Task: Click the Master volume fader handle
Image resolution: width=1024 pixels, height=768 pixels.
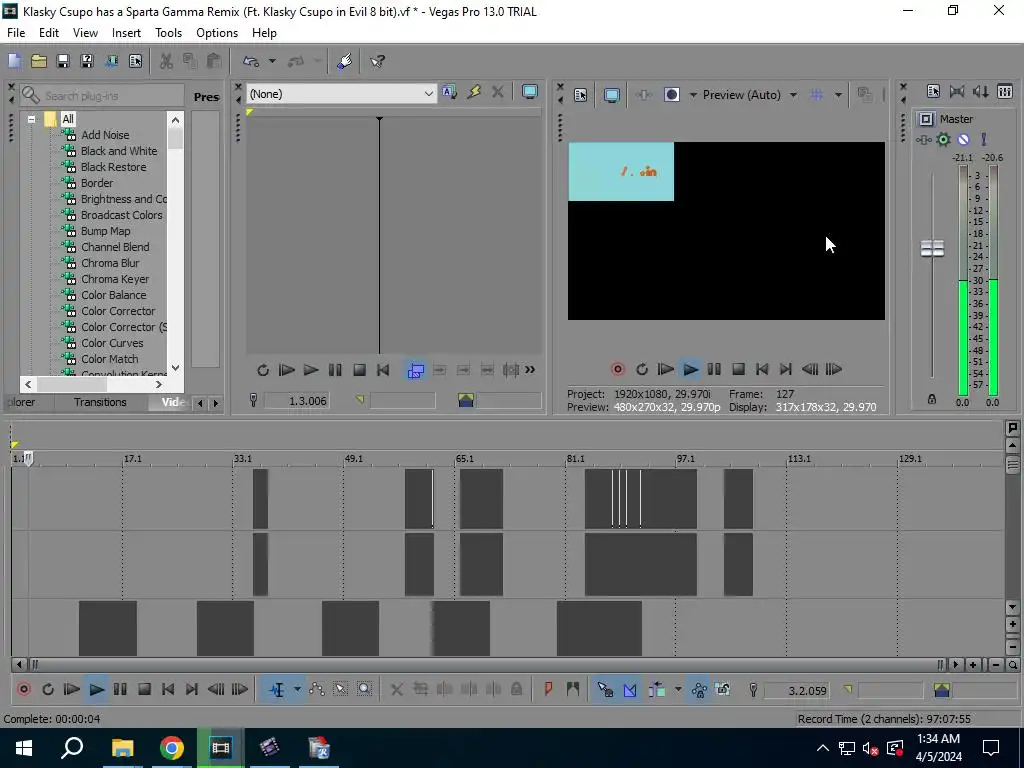Action: (x=932, y=248)
